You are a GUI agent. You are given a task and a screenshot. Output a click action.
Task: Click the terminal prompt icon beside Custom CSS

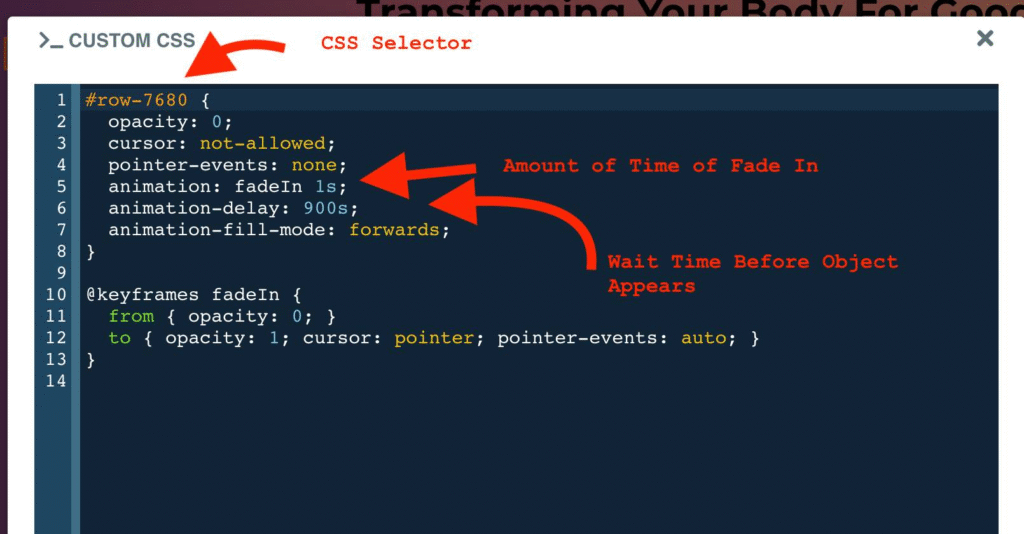tap(50, 41)
